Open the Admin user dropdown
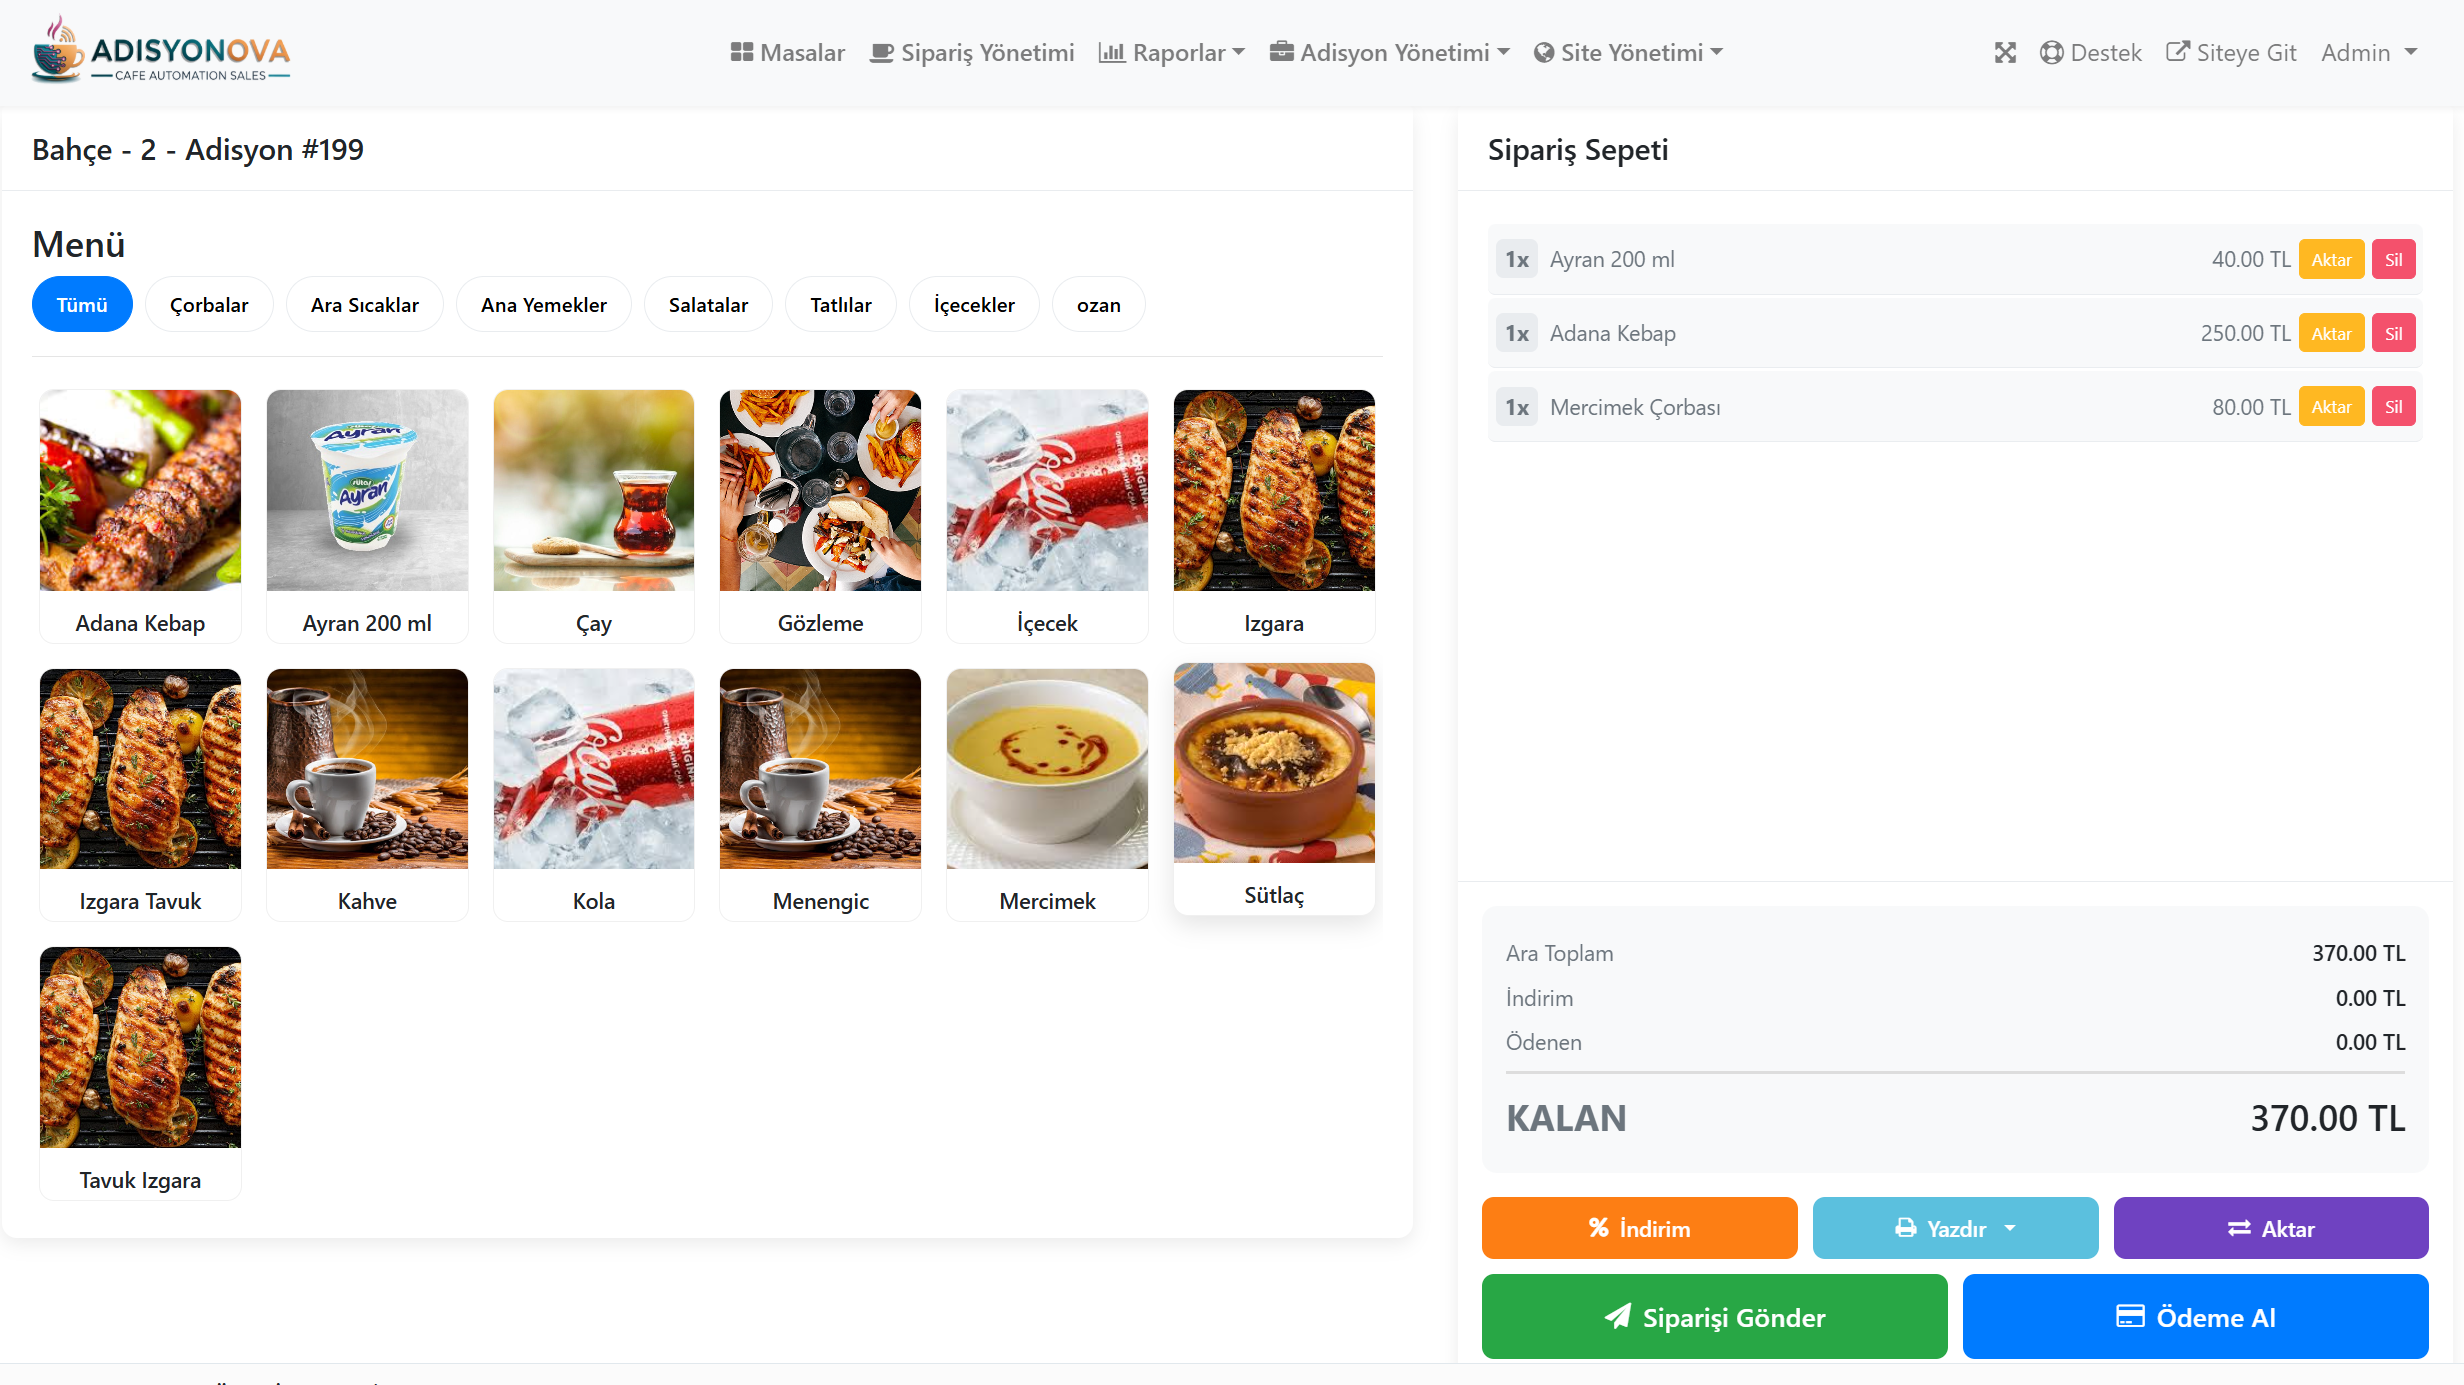2464x1385 pixels. tap(2368, 53)
